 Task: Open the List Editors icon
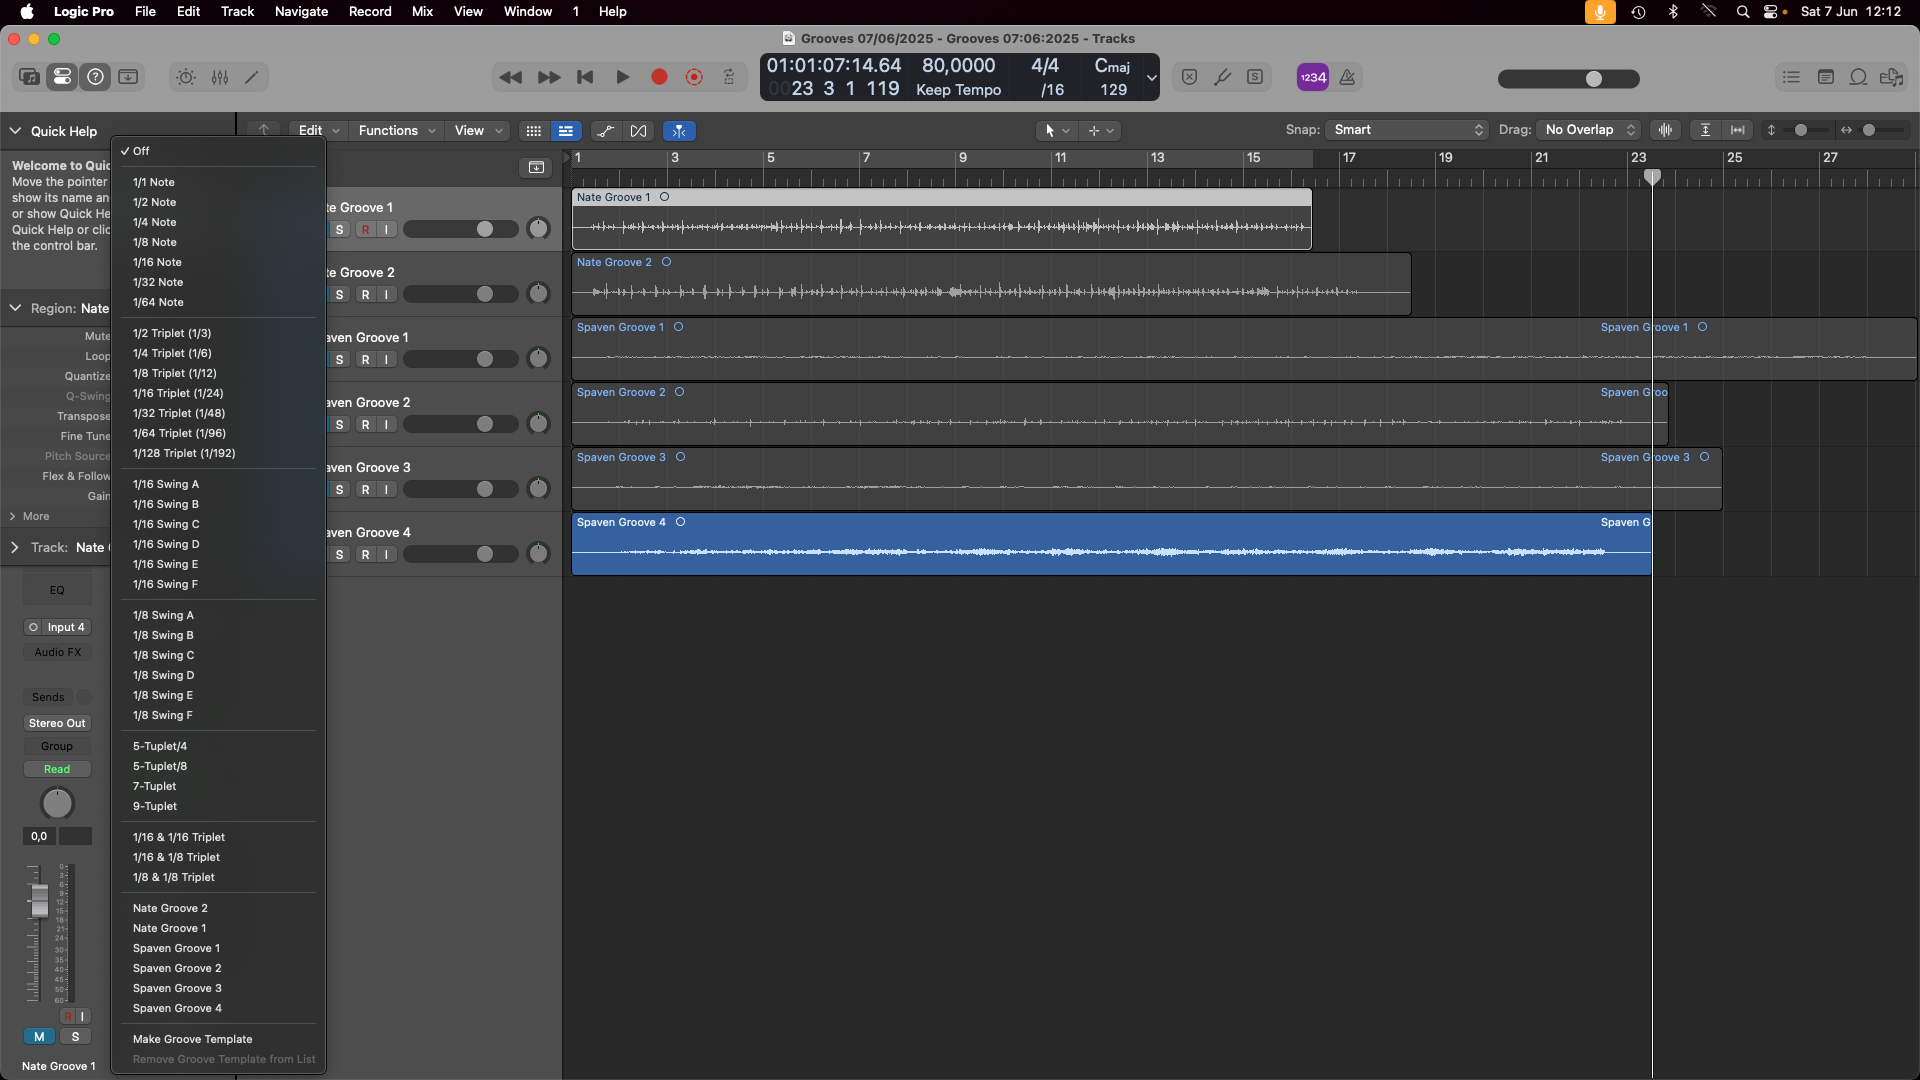pos(1791,77)
